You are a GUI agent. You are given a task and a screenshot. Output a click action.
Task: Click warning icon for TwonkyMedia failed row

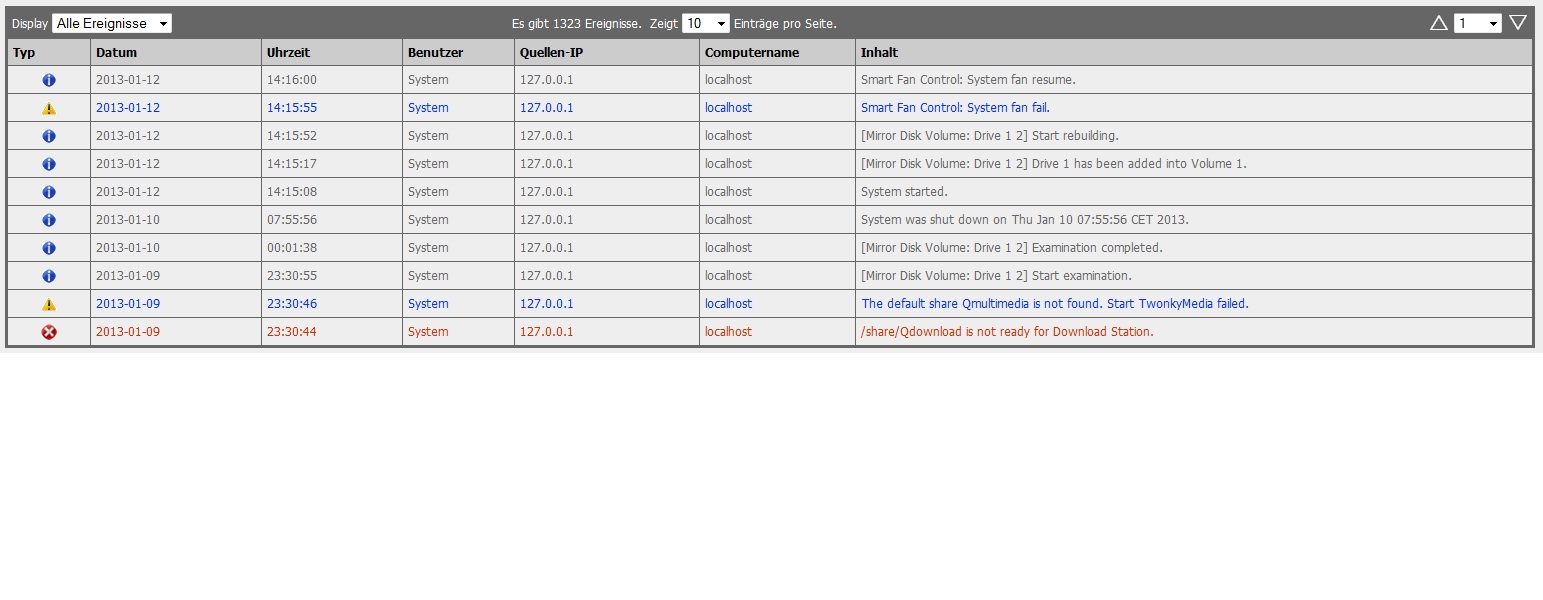[x=49, y=304]
